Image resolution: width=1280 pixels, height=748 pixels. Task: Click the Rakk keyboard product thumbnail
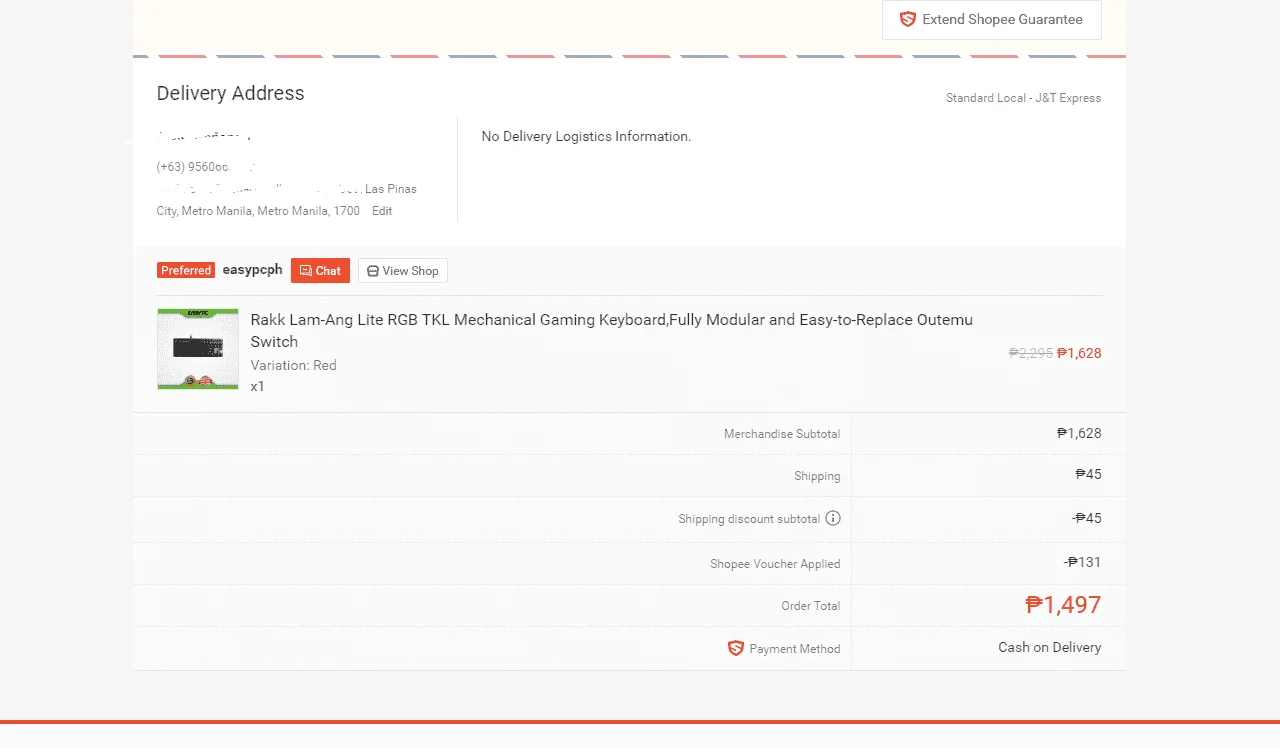[198, 349]
